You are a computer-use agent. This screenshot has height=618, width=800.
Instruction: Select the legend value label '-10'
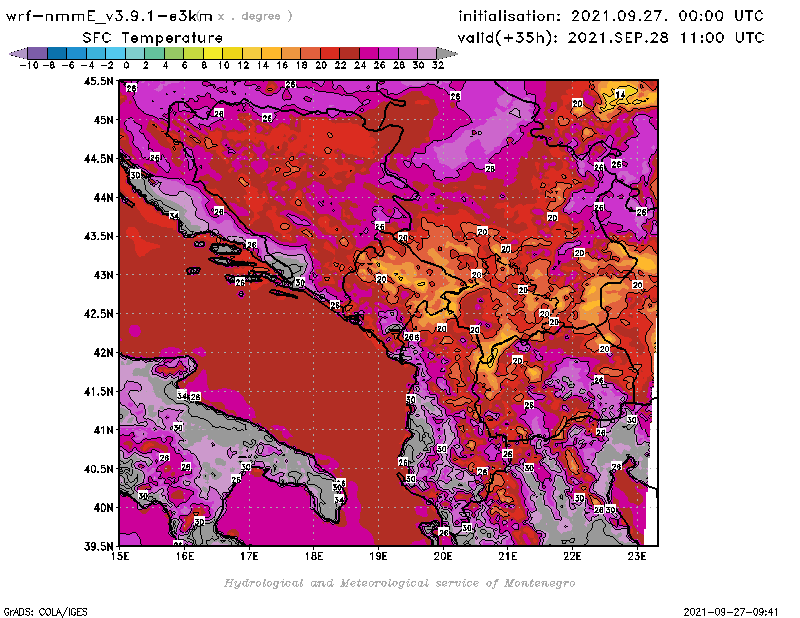(x=29, y=66)
